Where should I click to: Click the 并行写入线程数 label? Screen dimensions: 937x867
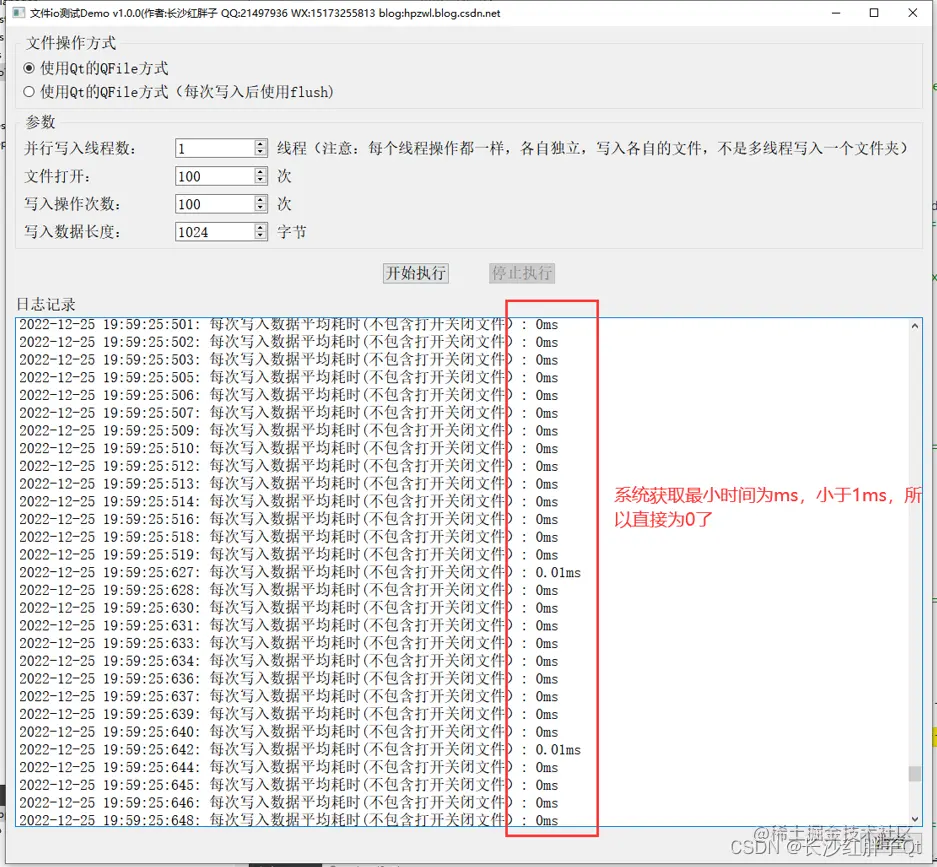click(x=80, y=148)
